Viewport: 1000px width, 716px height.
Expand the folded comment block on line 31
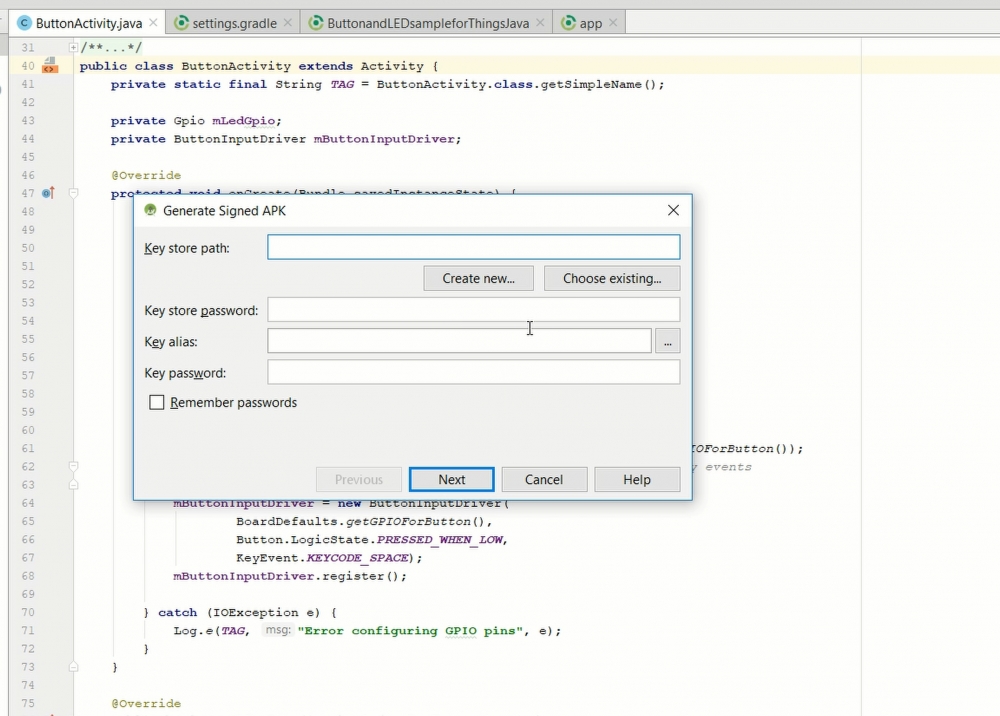click(x=74, y=48)
